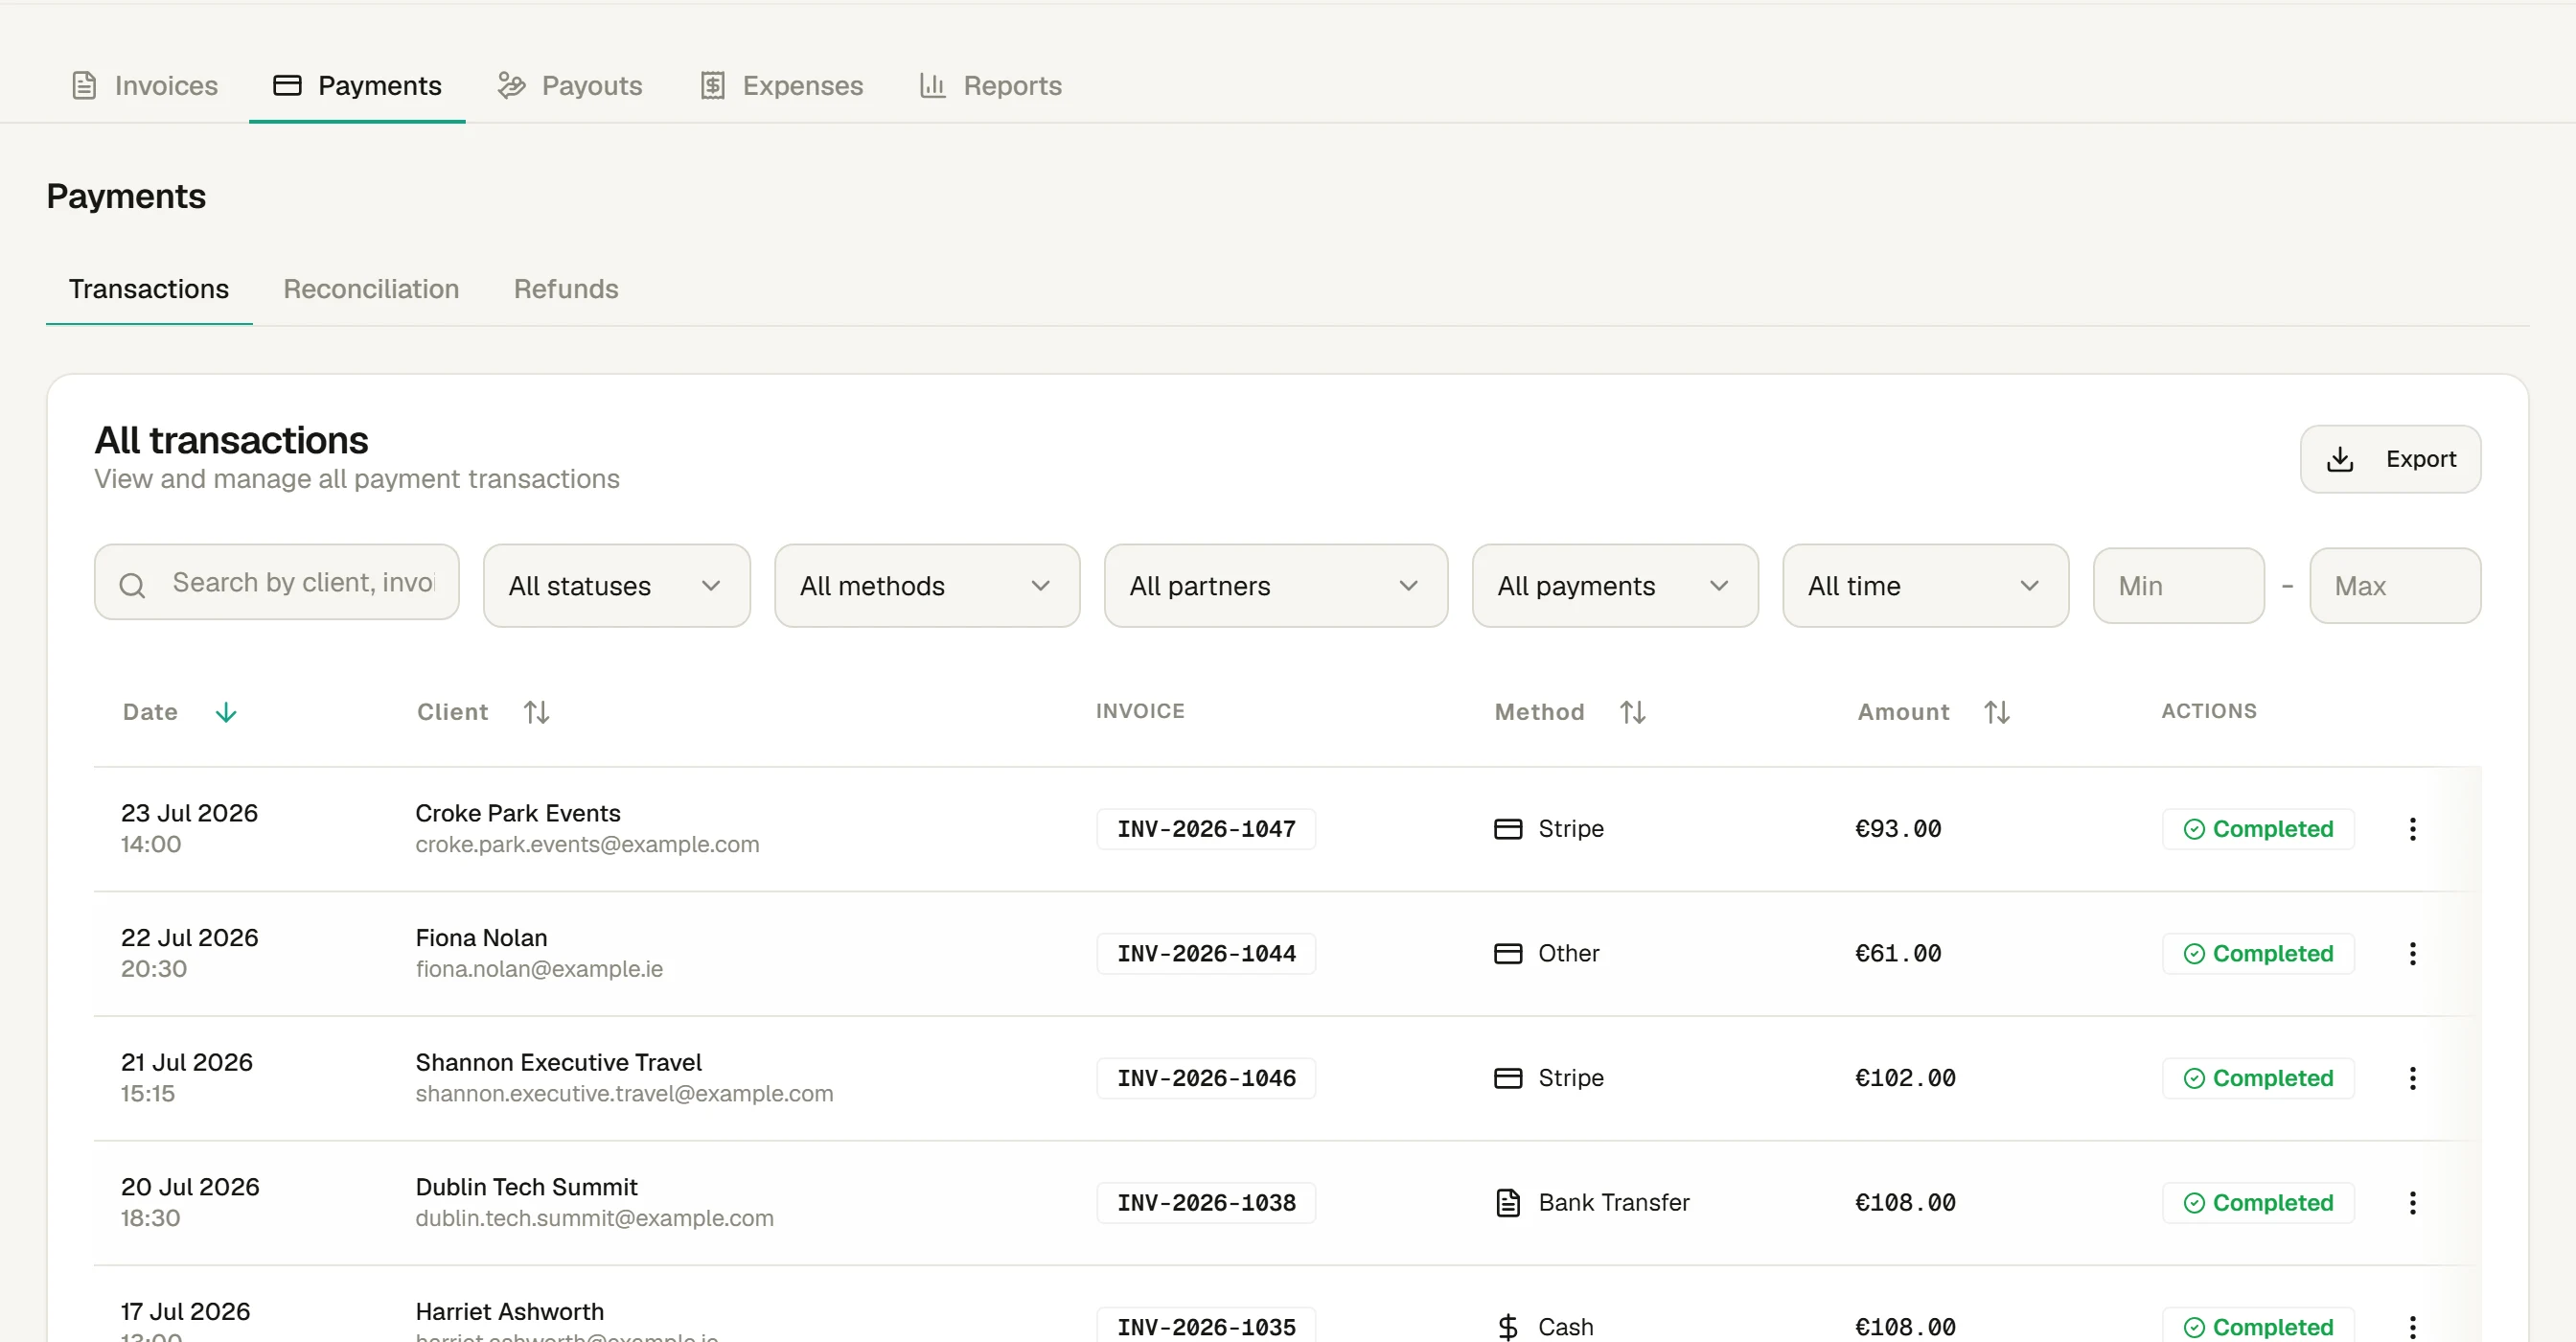Click the date 23 Jul 2026
This screenshot has height=1342, width=2576.
click(189, 813)
